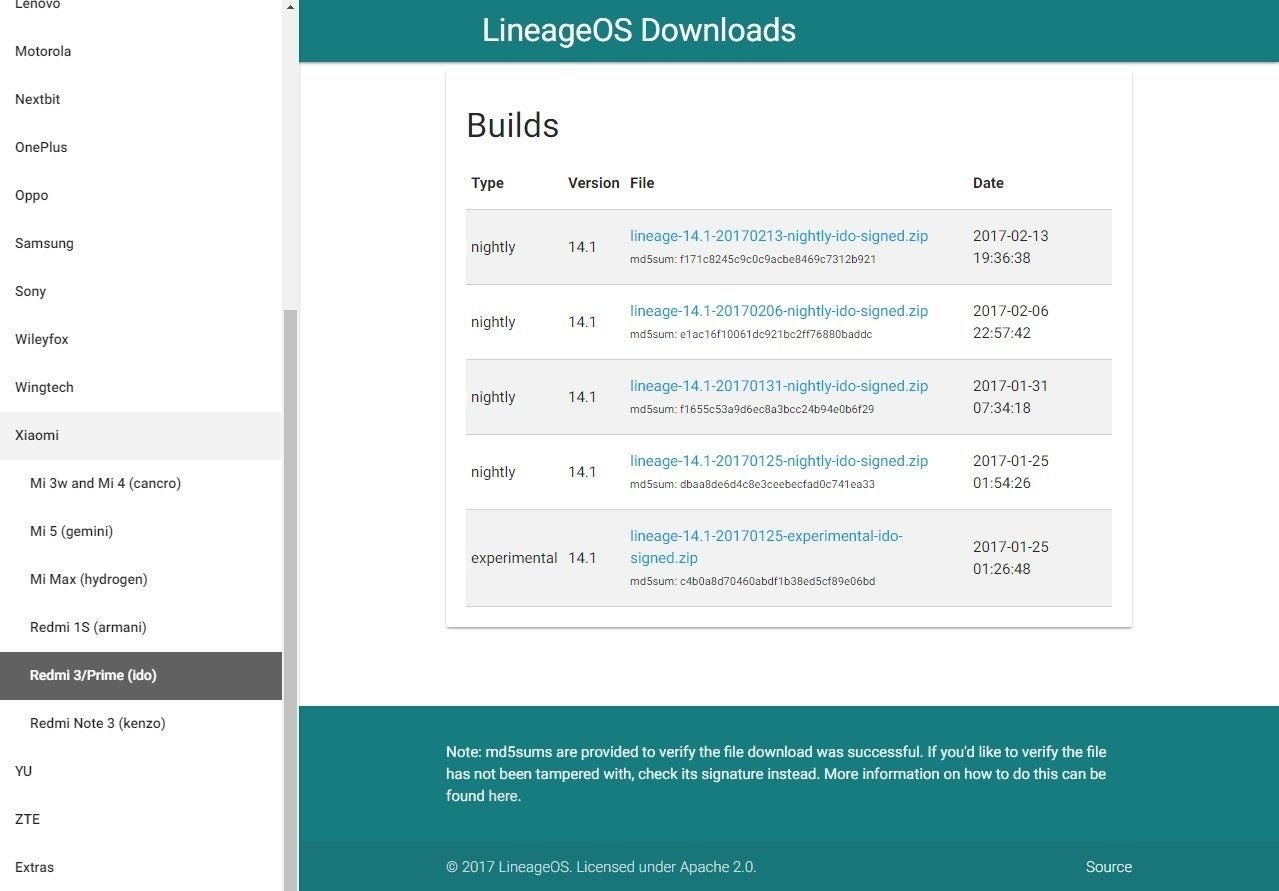The height and width of the screenshot is (891, 1279).
Task: Open the Source link in footer
Action: (1108, 867)
